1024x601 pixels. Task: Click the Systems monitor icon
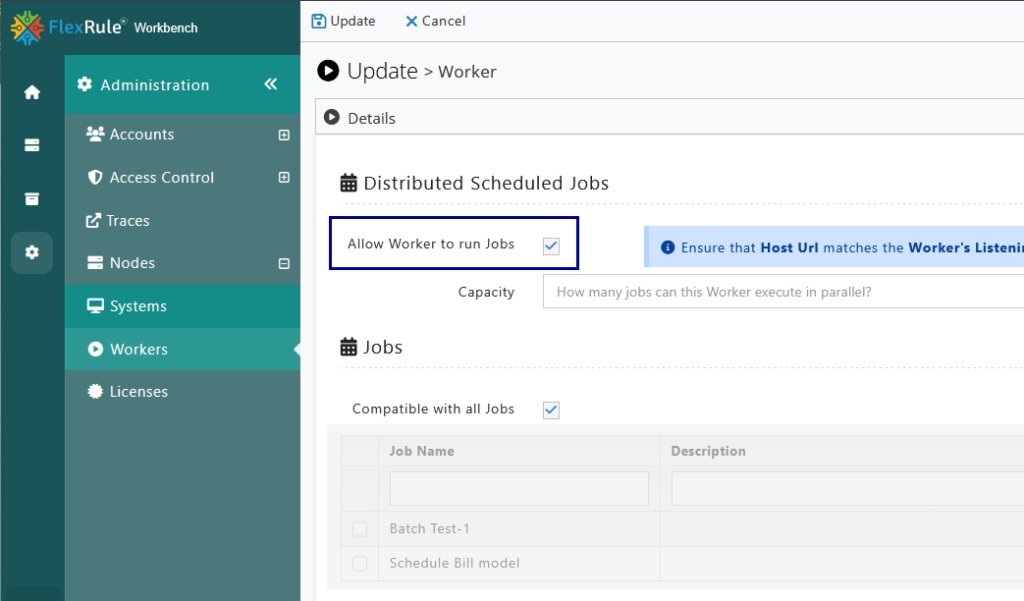(95, 306)
